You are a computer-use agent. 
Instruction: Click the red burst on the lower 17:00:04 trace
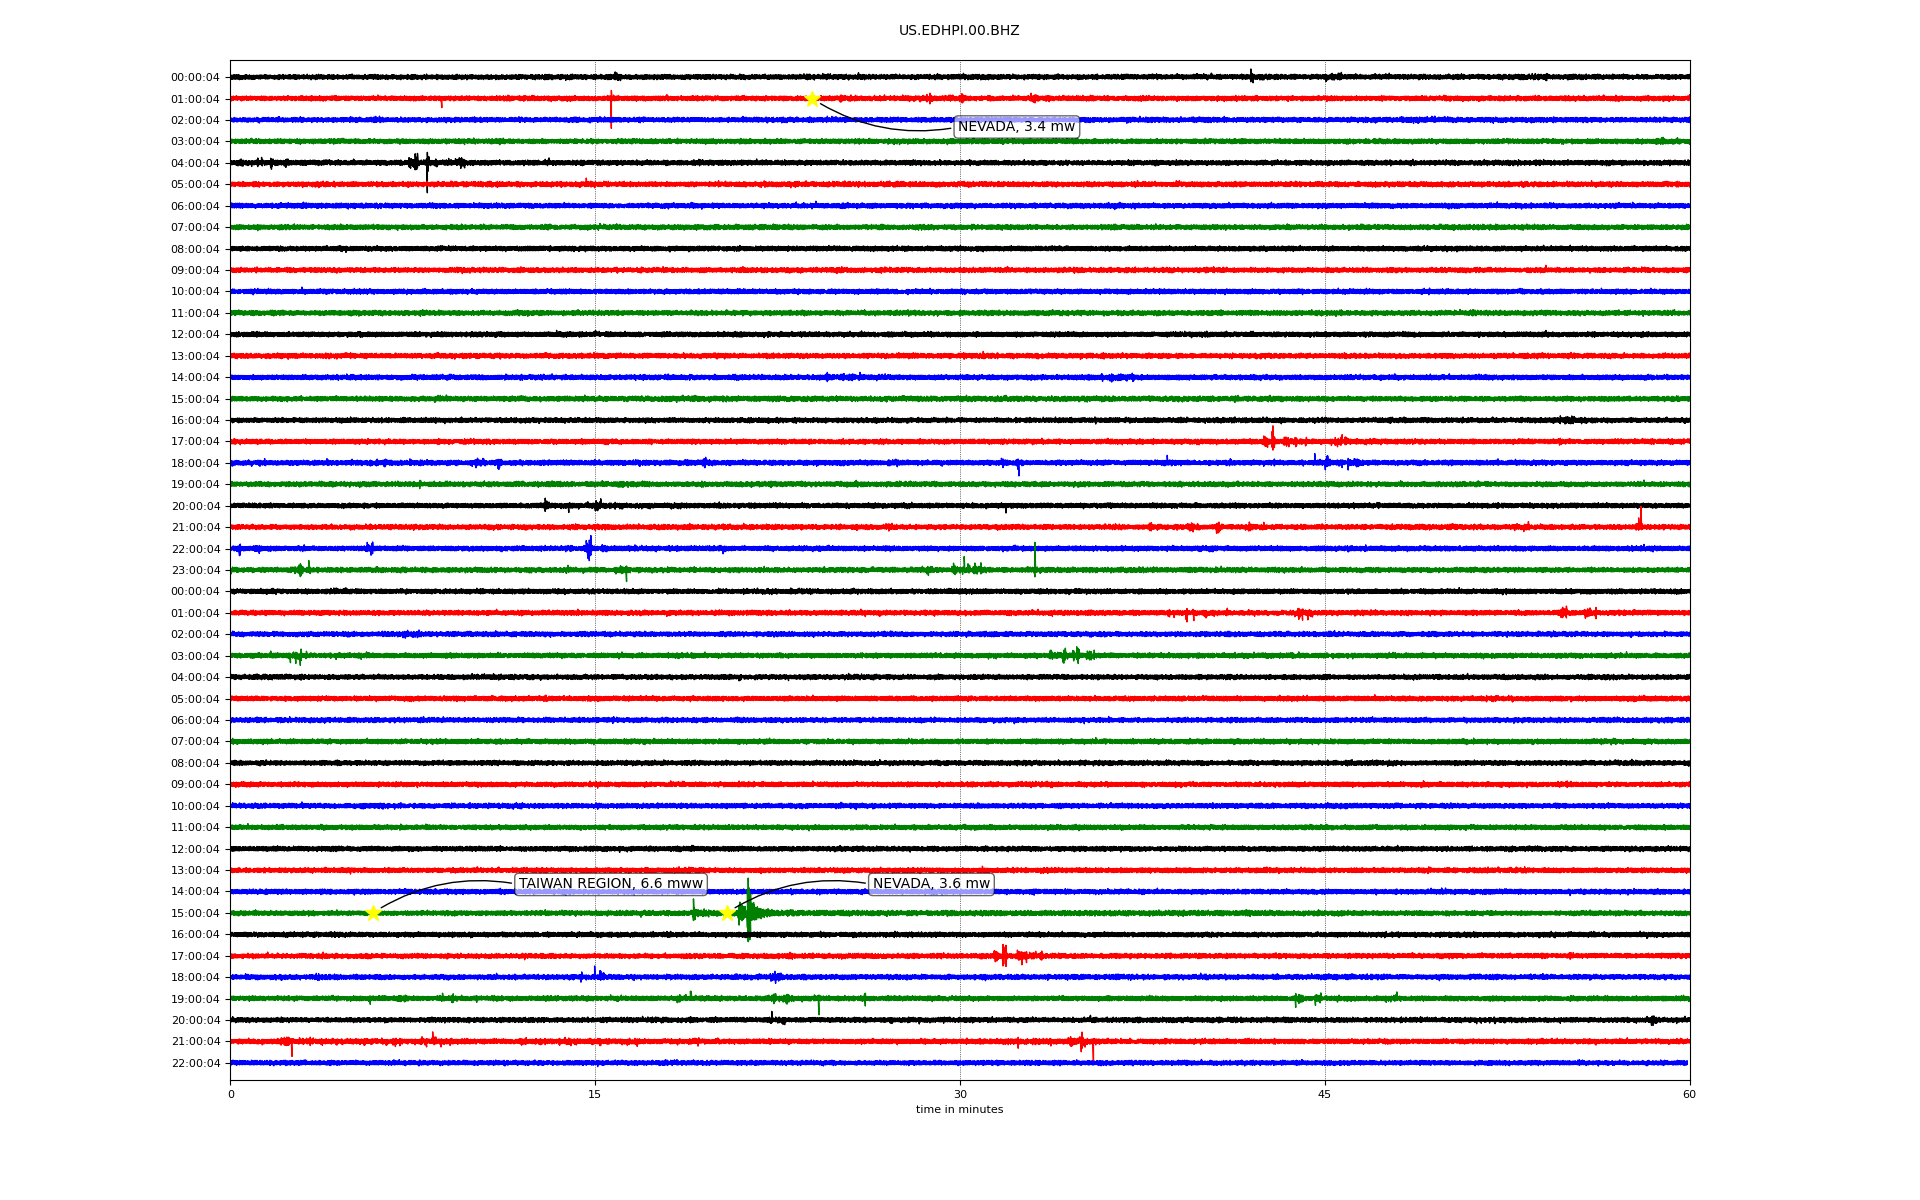[1005, 956]
